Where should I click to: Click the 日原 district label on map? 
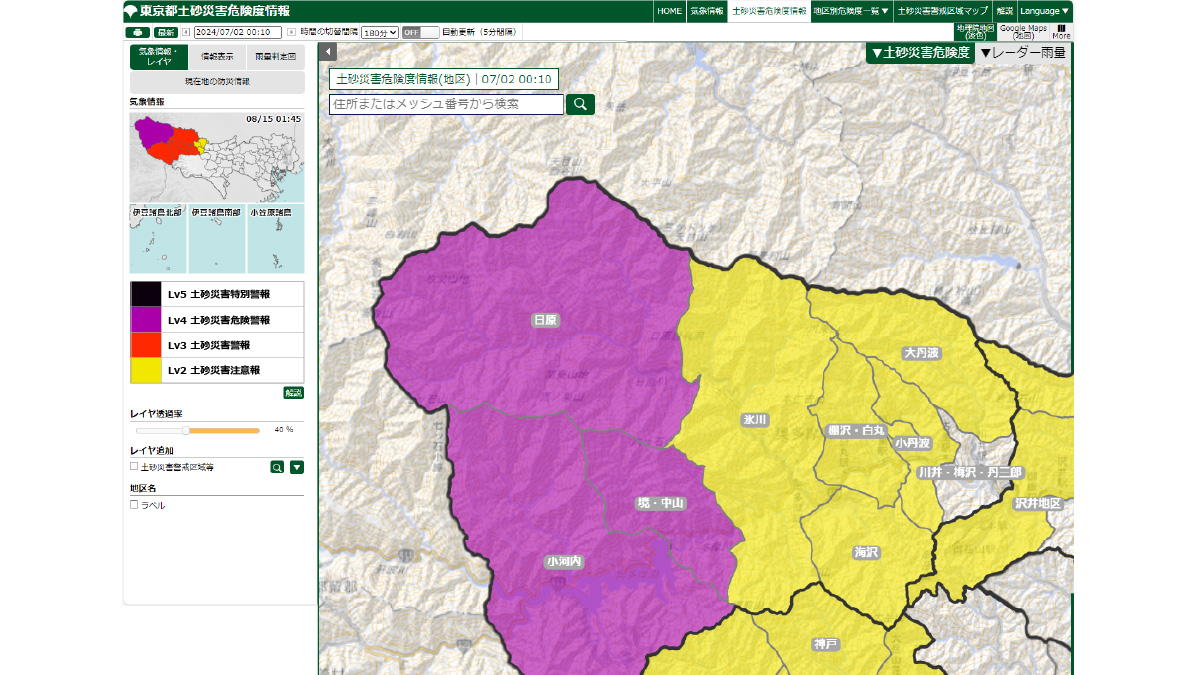coord(545,321)
